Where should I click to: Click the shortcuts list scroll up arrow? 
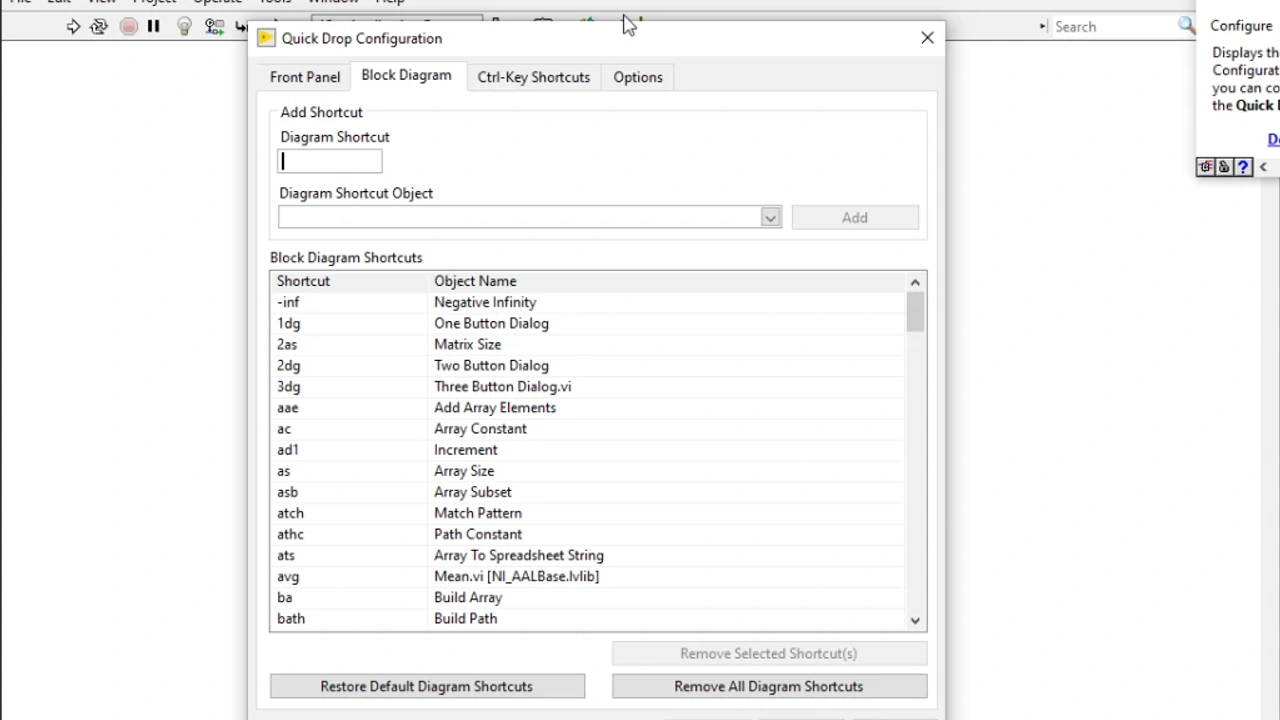915,282
